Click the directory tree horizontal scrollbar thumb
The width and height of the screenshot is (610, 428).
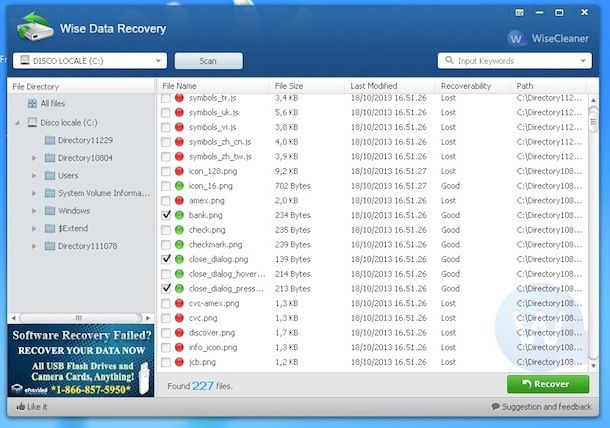tap(81, 318)
